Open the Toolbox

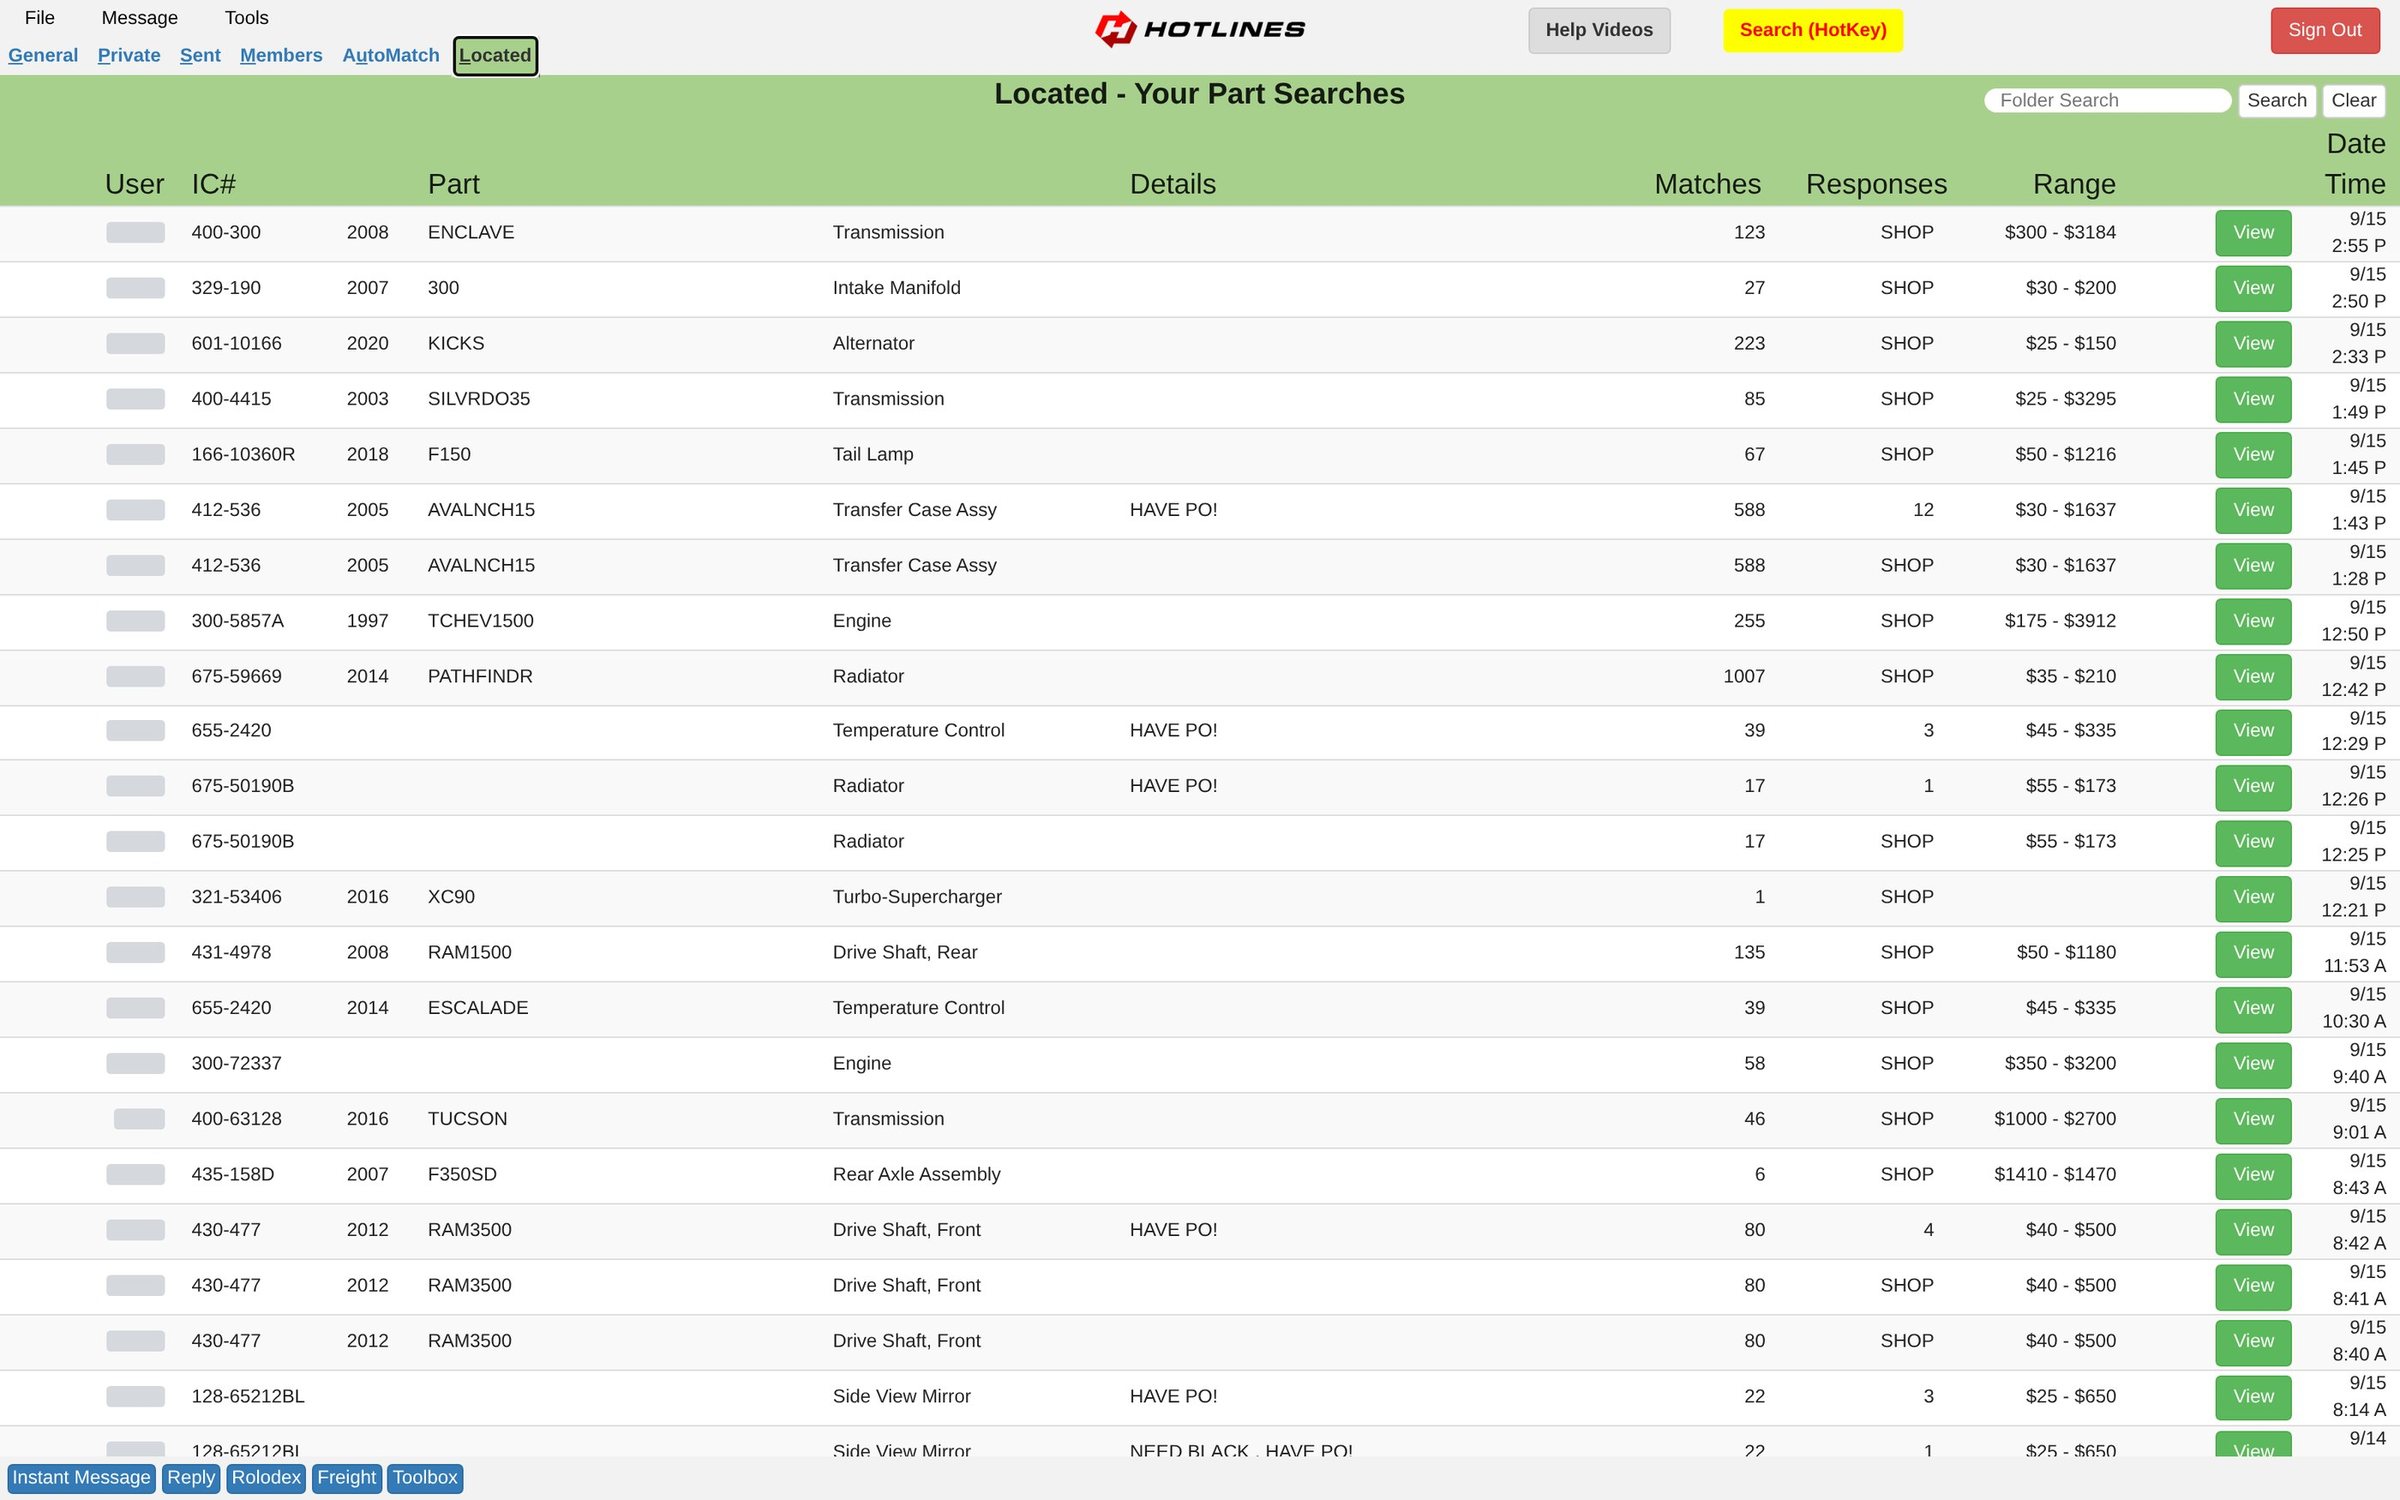pos(425,1478)
